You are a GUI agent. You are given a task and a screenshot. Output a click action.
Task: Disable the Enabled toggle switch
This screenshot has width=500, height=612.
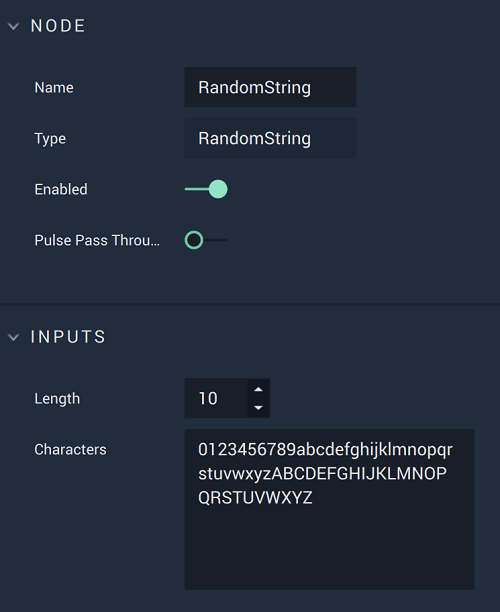(x=206, y=189)
